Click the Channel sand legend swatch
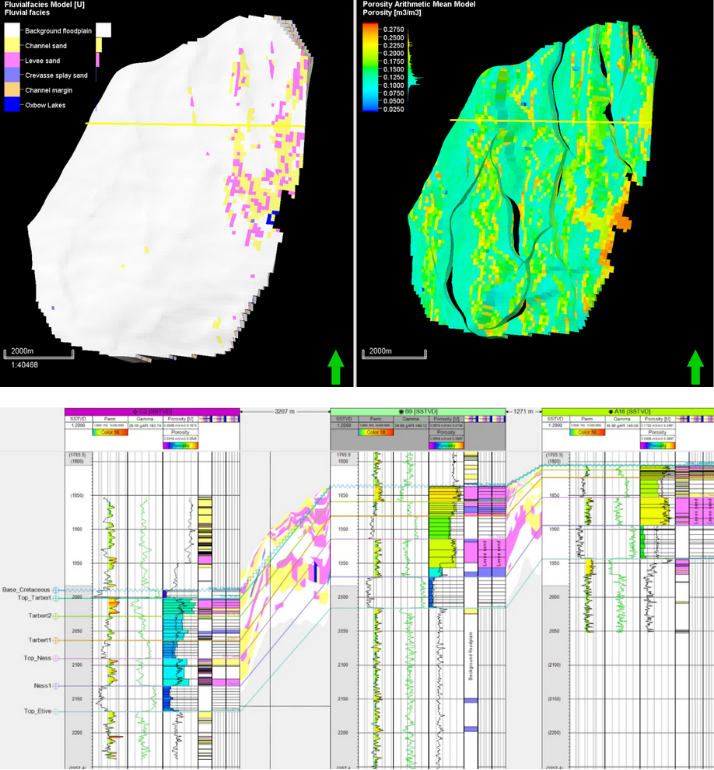This screenshot has height=770, width=714. click(11, 46)
